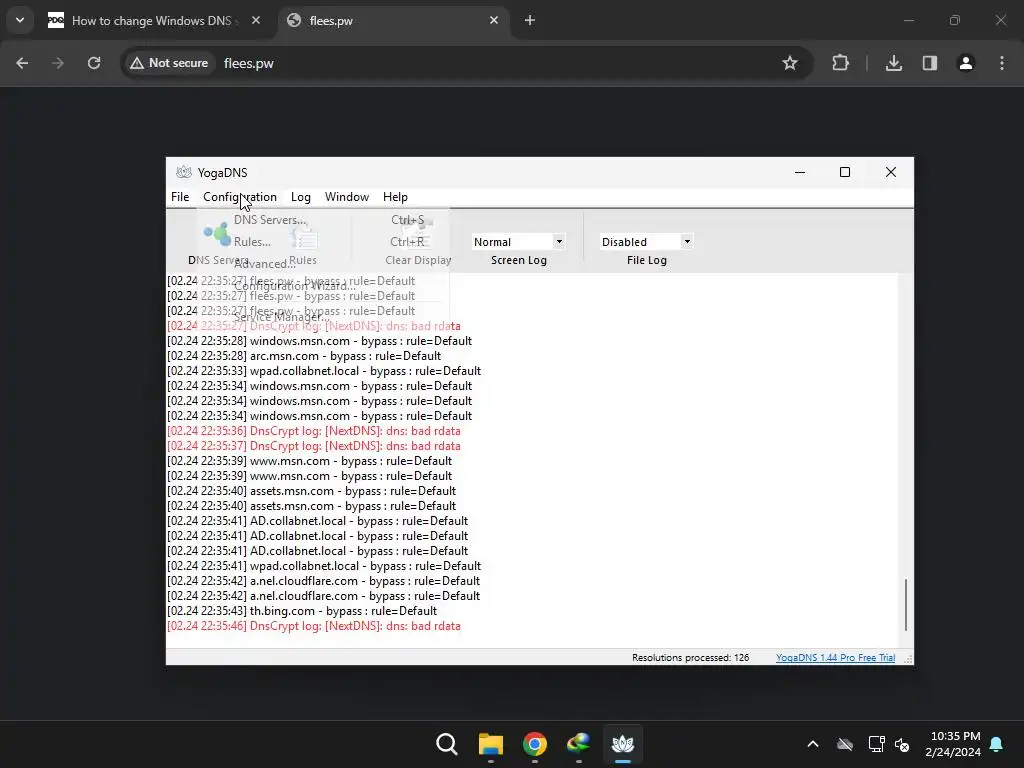Go back in the browser
1024x768 pixels.
click(x=22, y=63)
